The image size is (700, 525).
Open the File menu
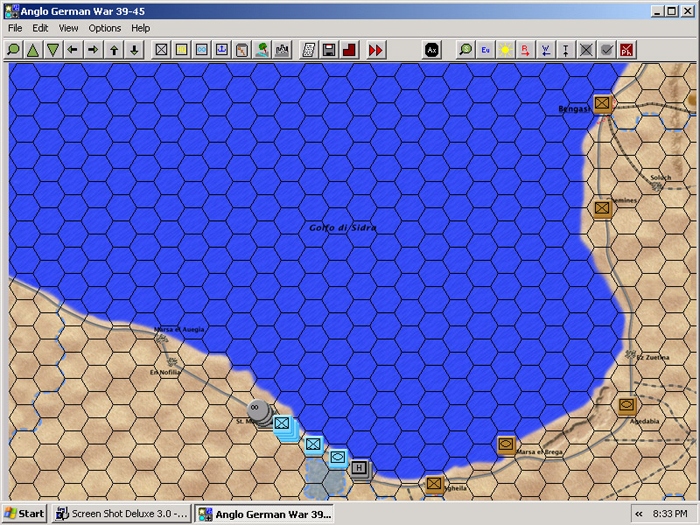pos(15,28)
